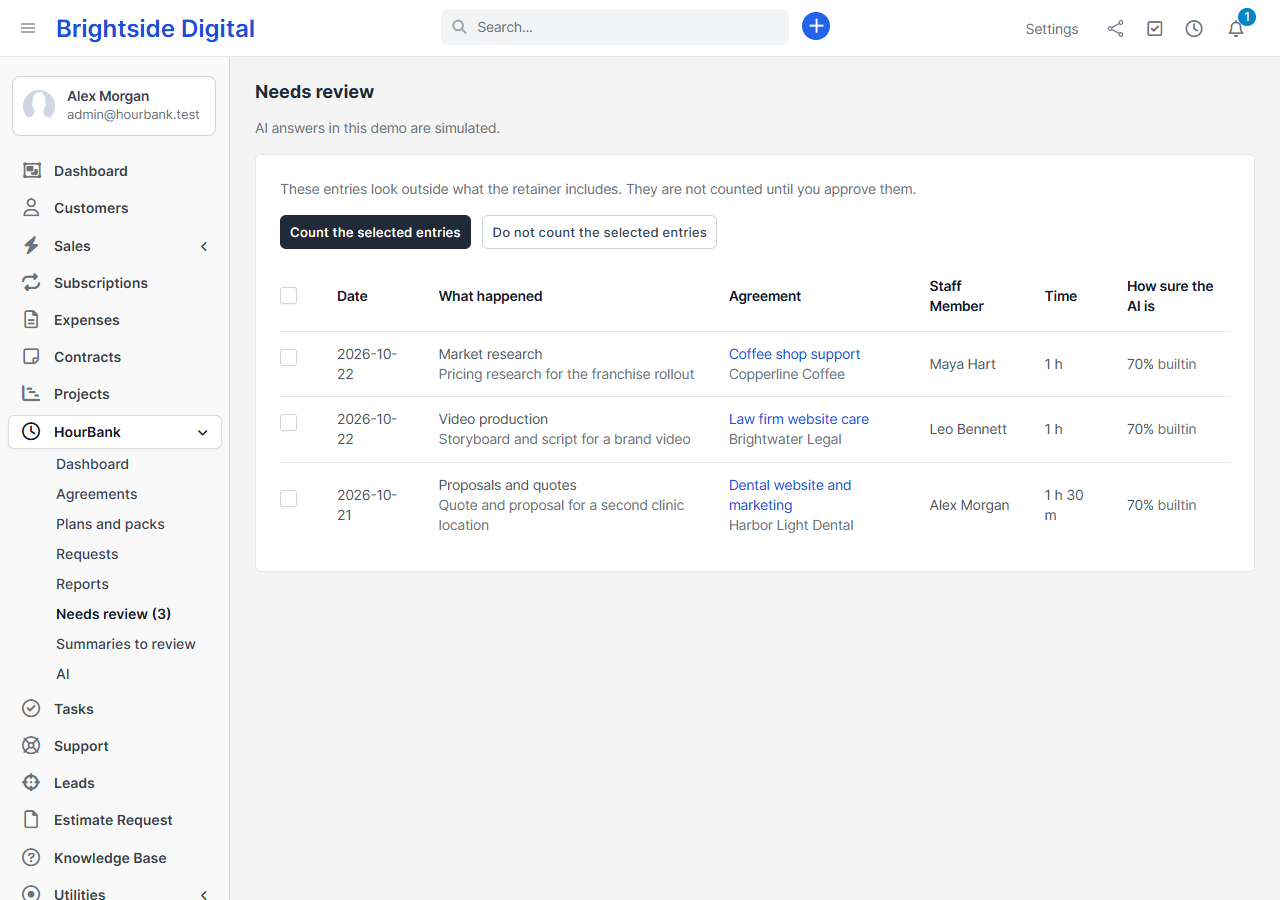The image size is (1280, 900).
Task: Click the Projects chart icon
Action: coord(31,394)
